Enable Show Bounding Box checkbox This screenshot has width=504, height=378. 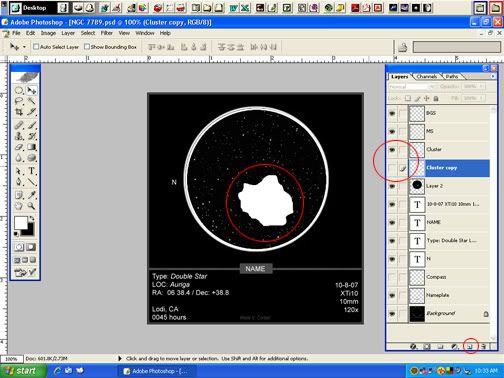click(x=87, y=47)
